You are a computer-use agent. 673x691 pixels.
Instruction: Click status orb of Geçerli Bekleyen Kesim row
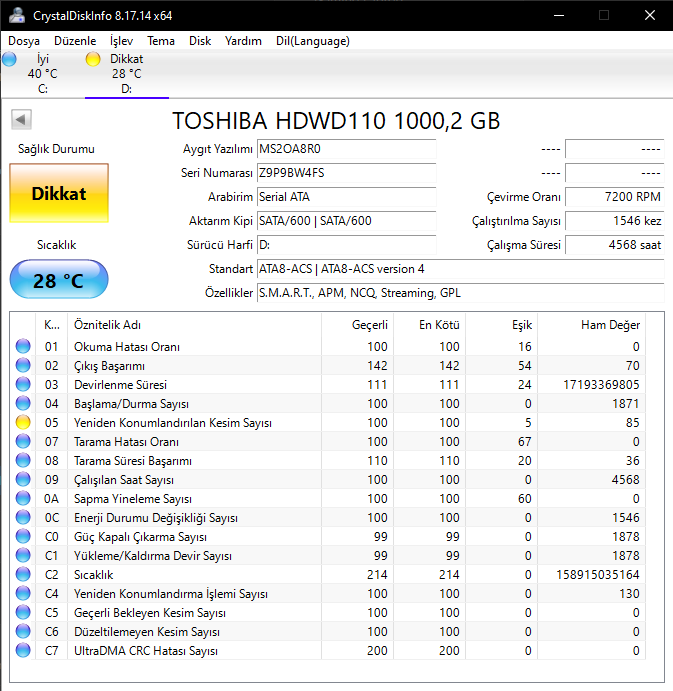click(x=23, y=612)
